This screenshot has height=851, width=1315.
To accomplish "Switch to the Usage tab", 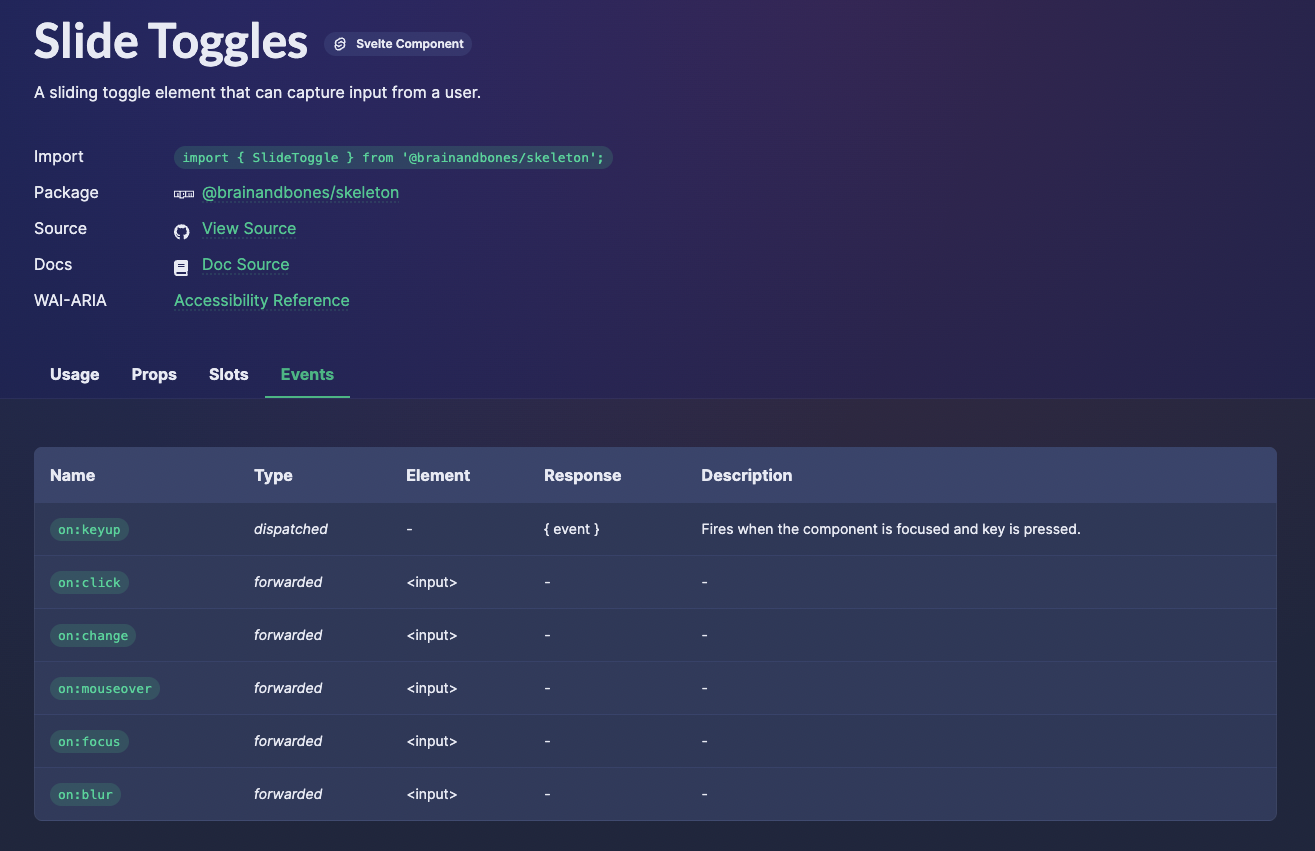I will tap(74, 374).
